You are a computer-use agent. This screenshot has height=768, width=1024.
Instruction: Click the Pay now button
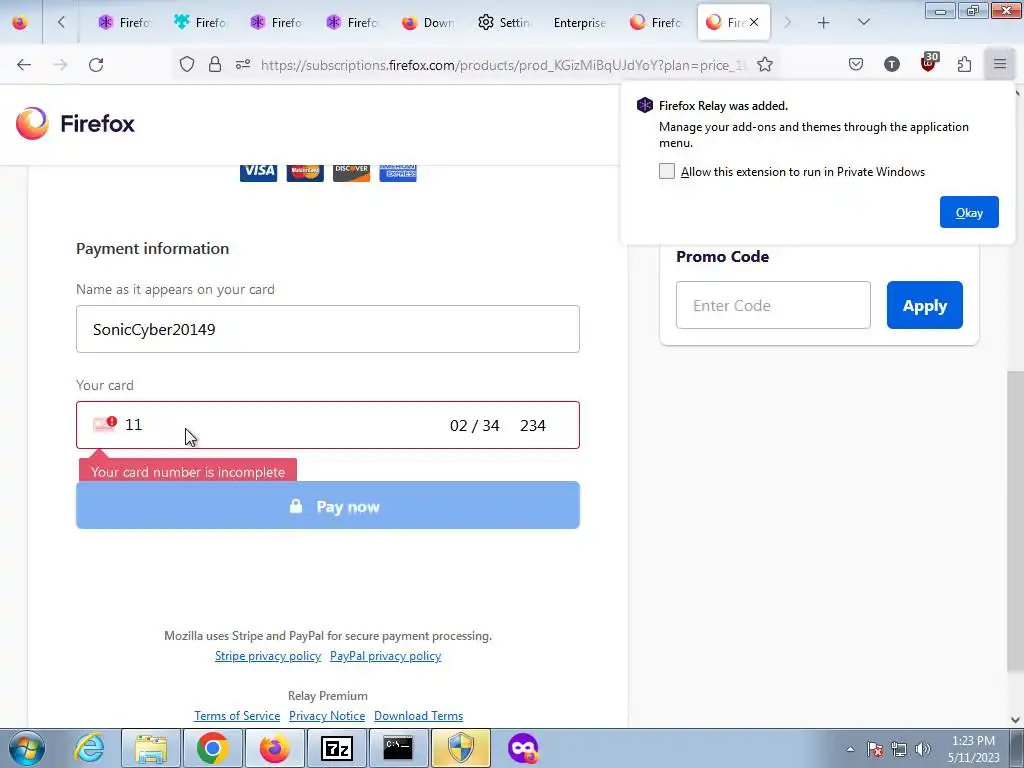point(328,505)
